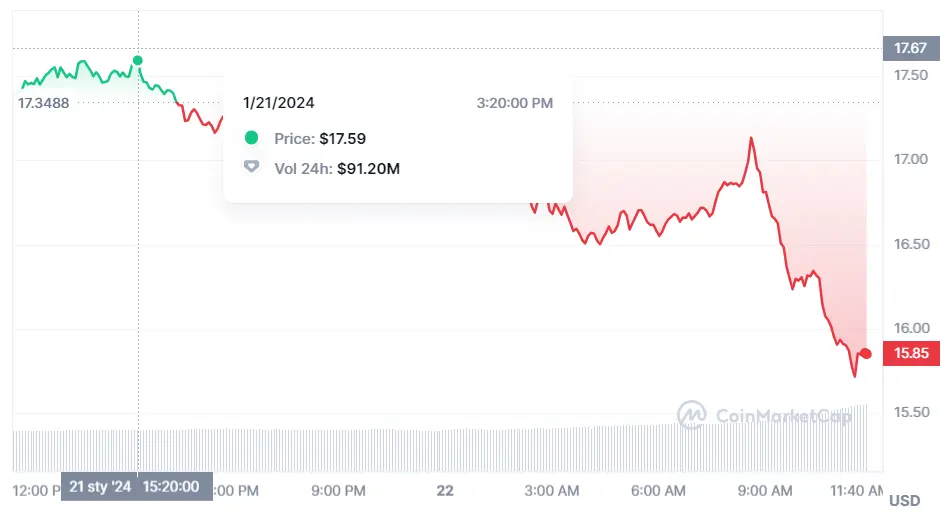The width and height of the screenshot is (947, 527).
Task: Click the 16.50 price axis label
Action: (x=910, y=244)
